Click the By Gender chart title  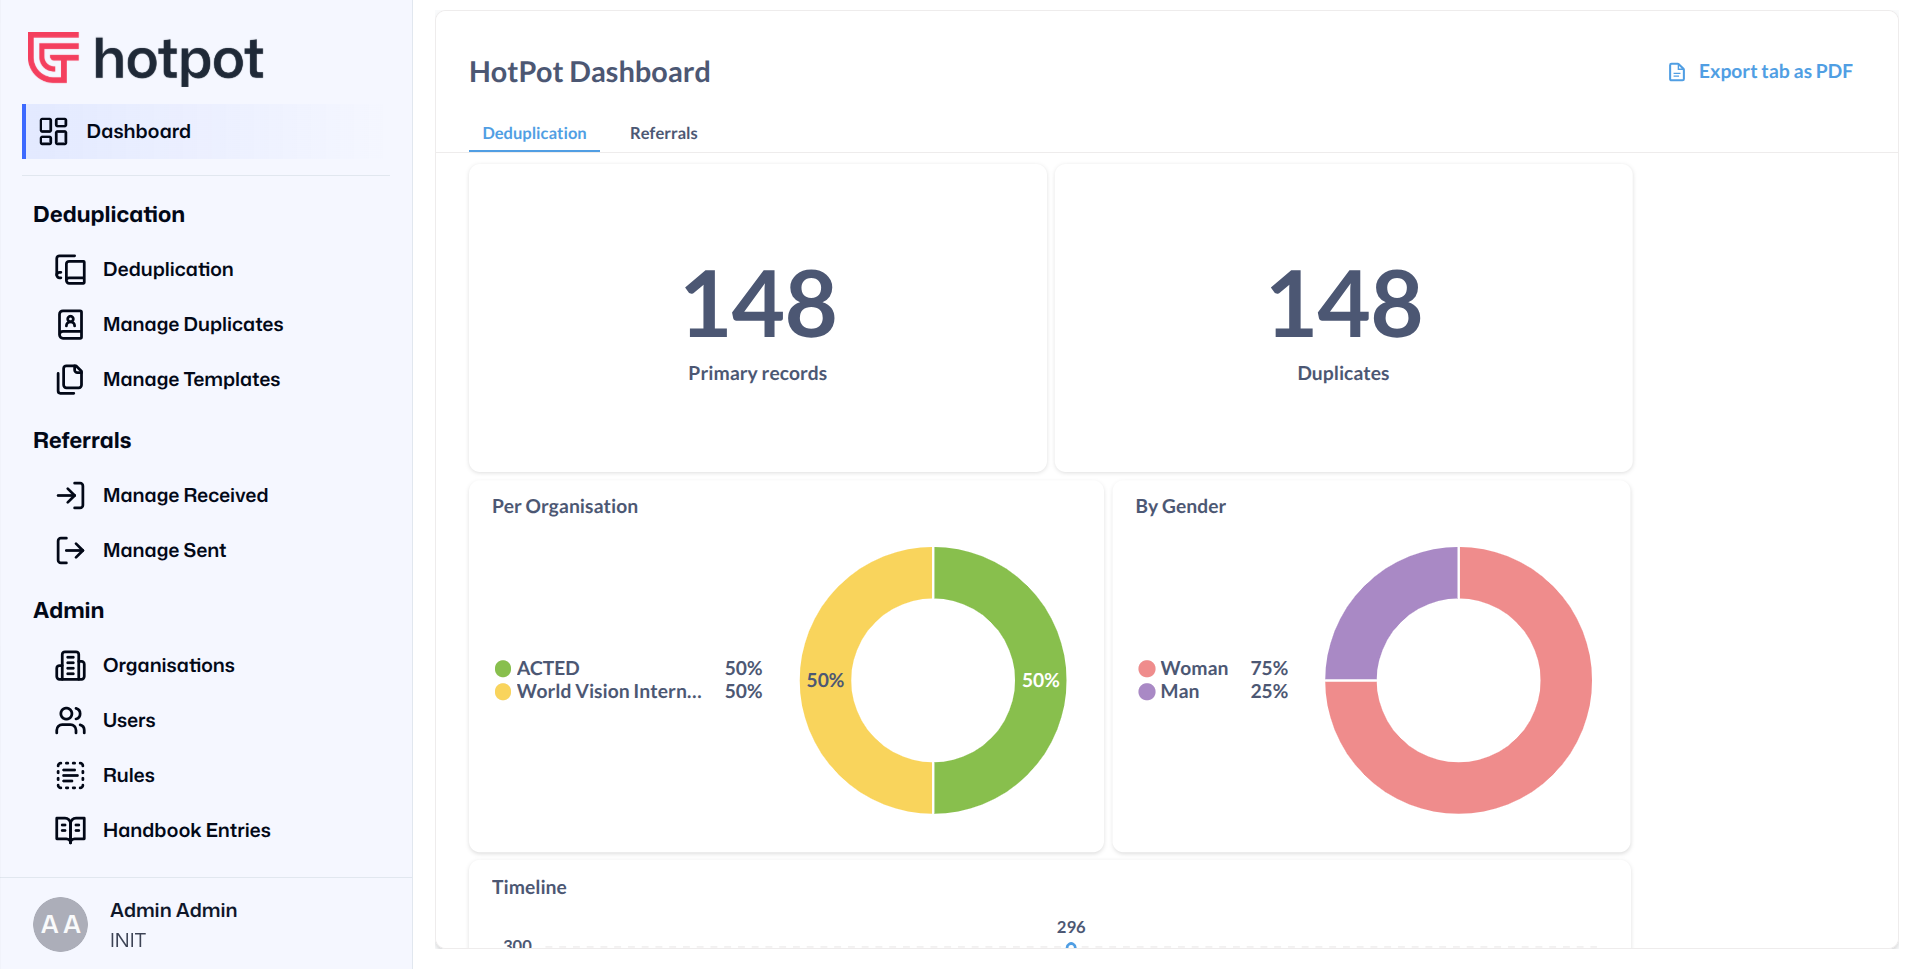pos(1180,506)
